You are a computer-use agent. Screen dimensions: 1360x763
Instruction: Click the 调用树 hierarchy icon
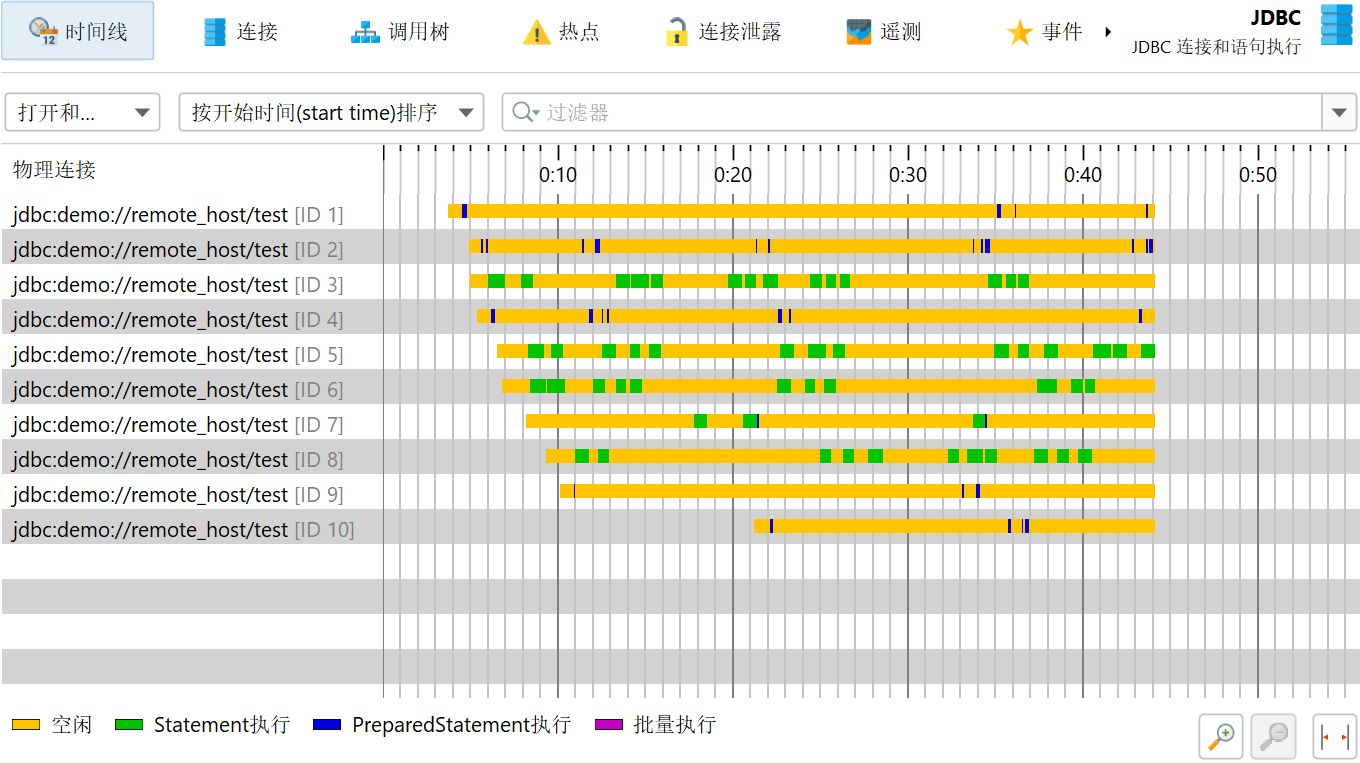pyautogui.click(x=365, y=32)
